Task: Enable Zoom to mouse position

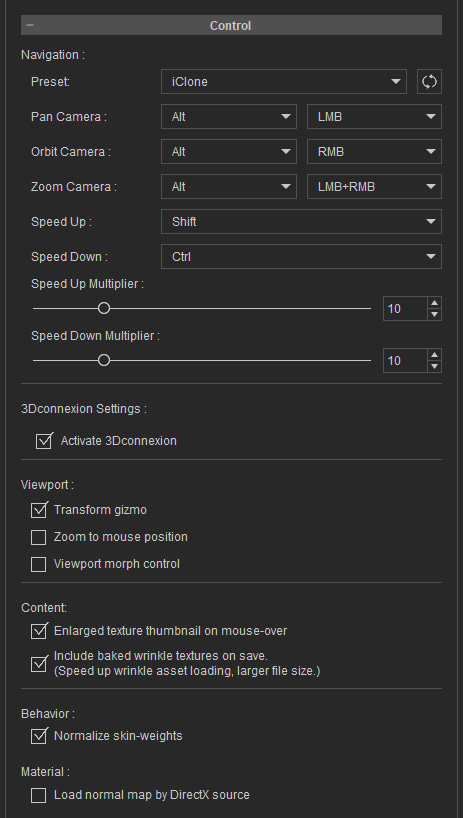Action: [x=39, y=537]
